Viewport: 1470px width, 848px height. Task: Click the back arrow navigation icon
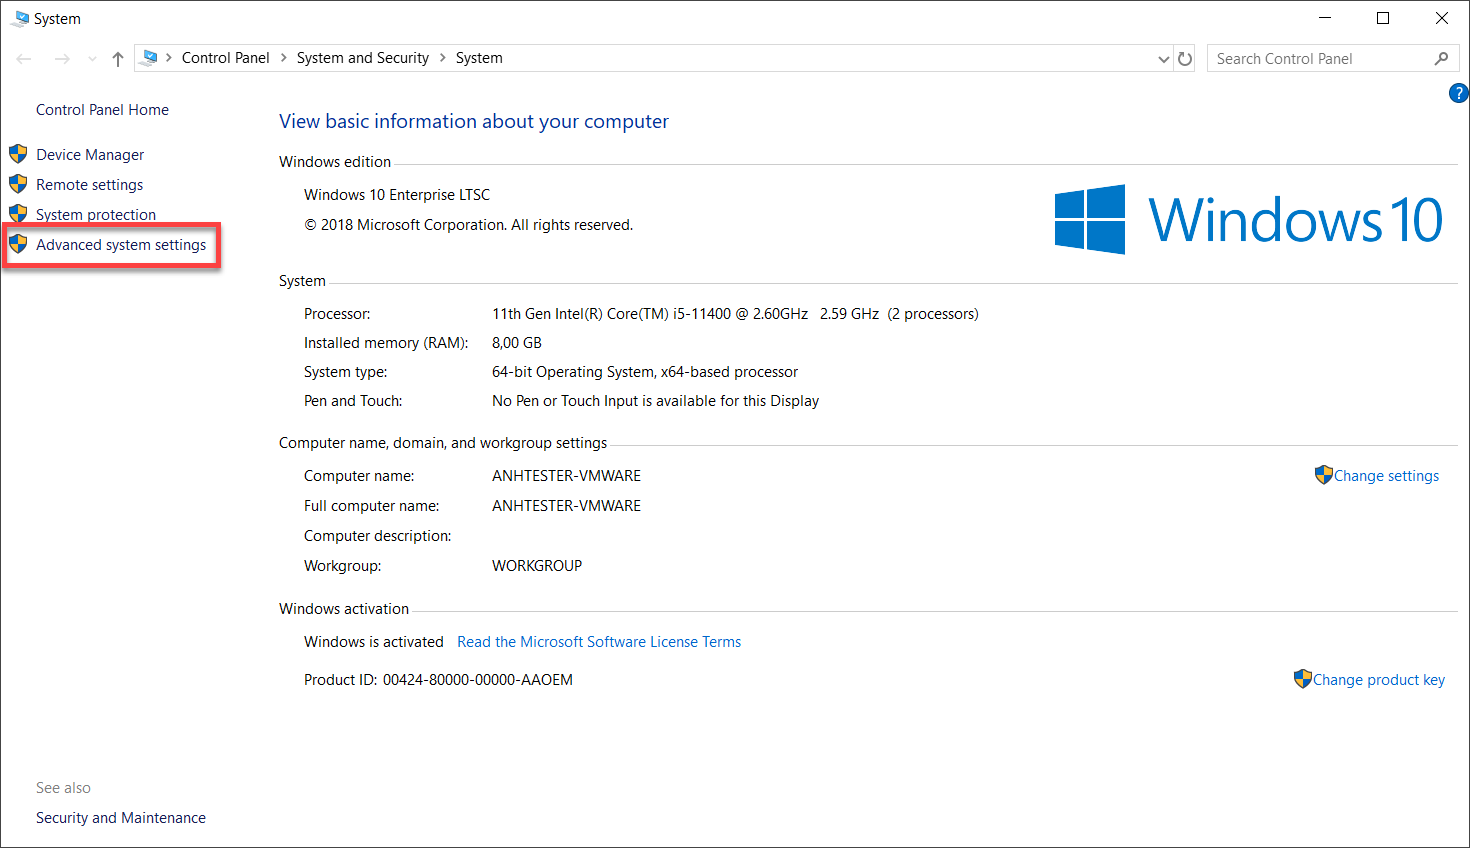click(24, 59)
